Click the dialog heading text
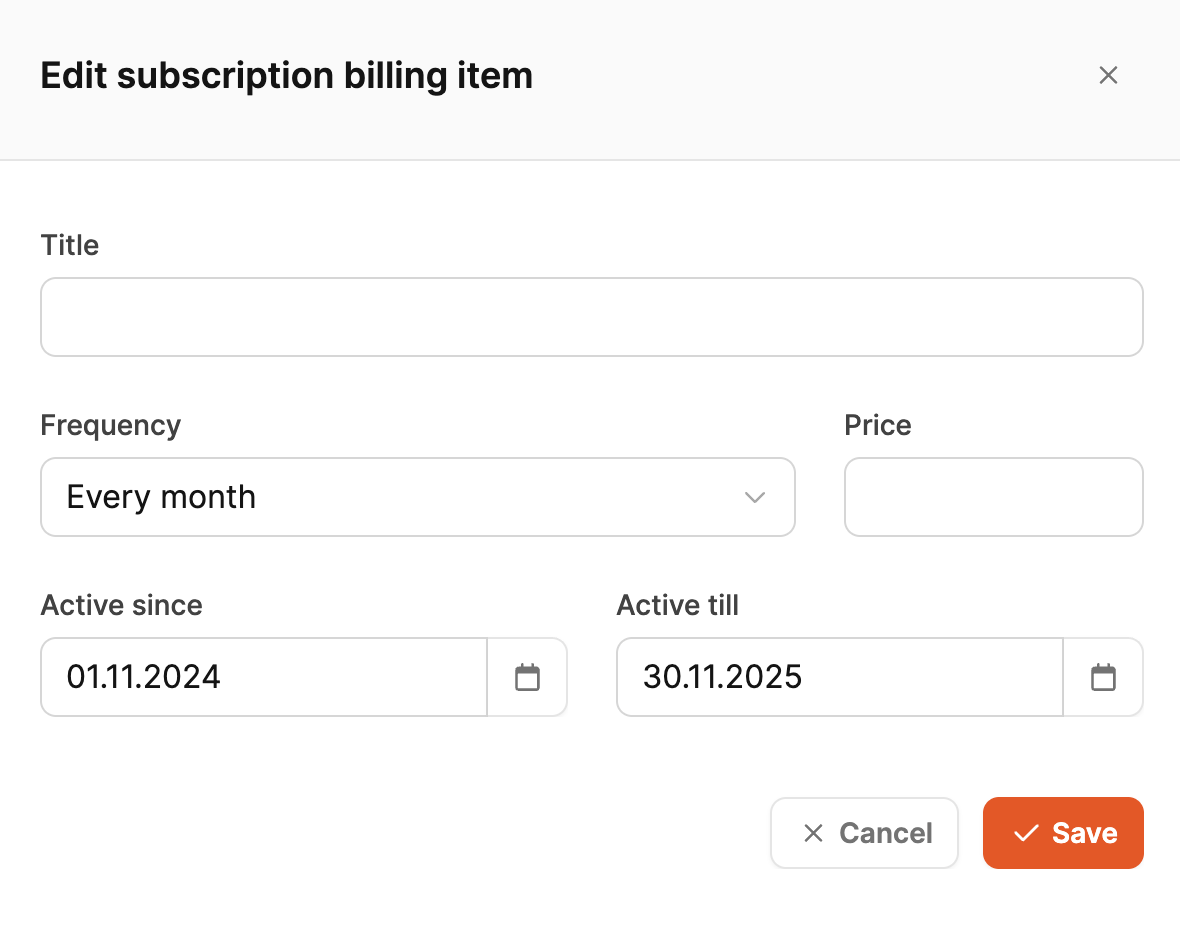Screen dimensions: 1180x926 286,76
